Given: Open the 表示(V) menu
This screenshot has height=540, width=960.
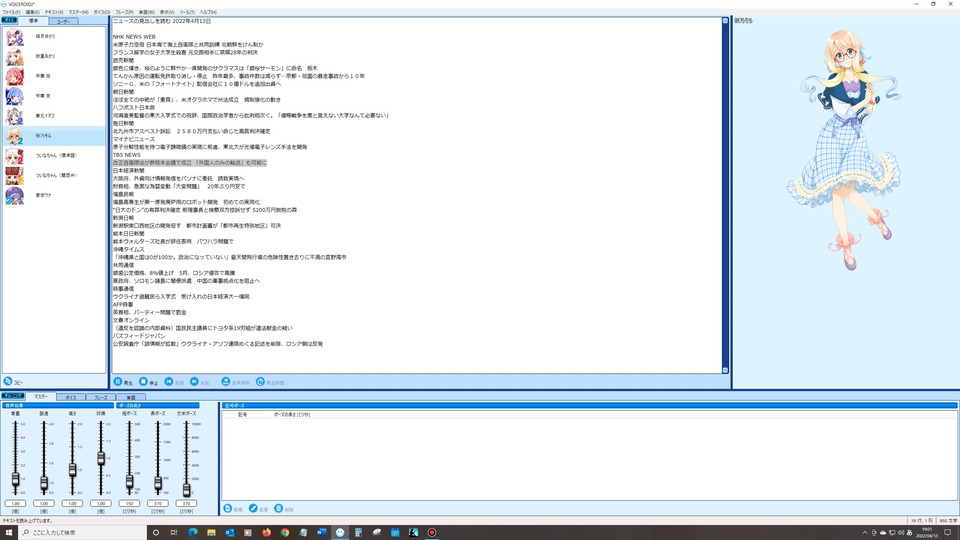Looking at the screenshot, I should (x=167, y=12).
